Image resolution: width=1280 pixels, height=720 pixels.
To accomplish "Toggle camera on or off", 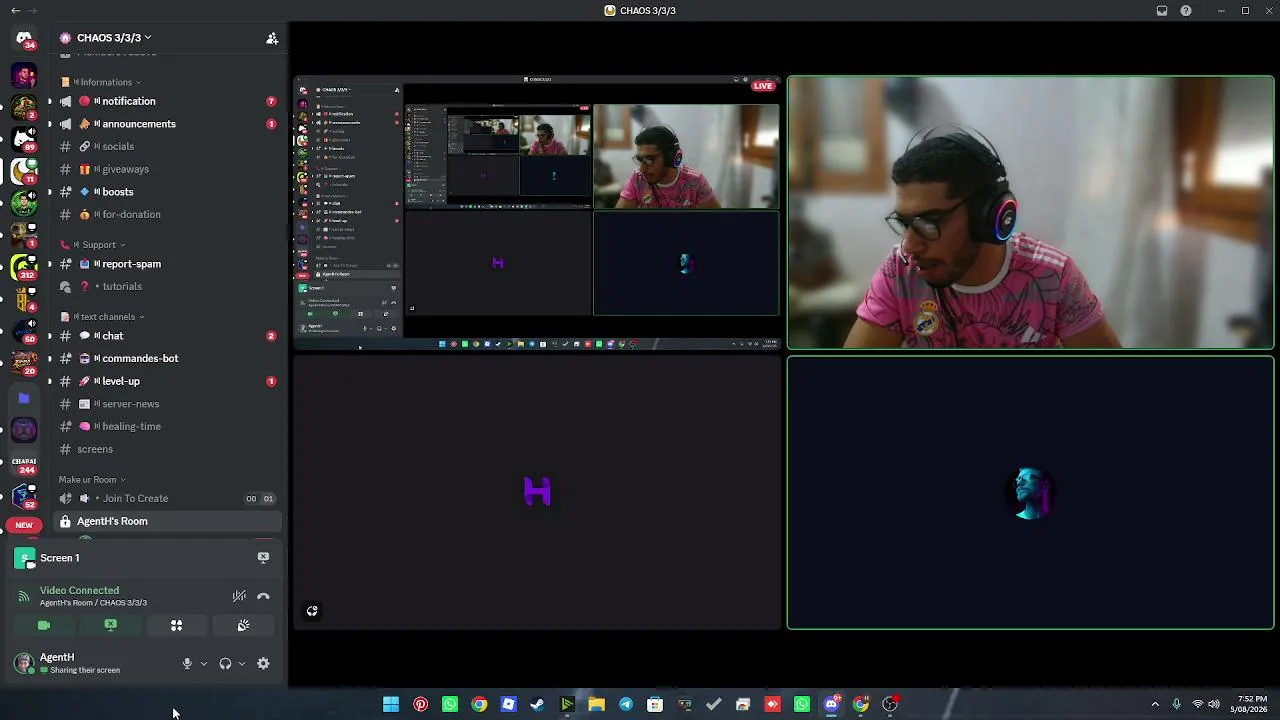I will (44, 625).
